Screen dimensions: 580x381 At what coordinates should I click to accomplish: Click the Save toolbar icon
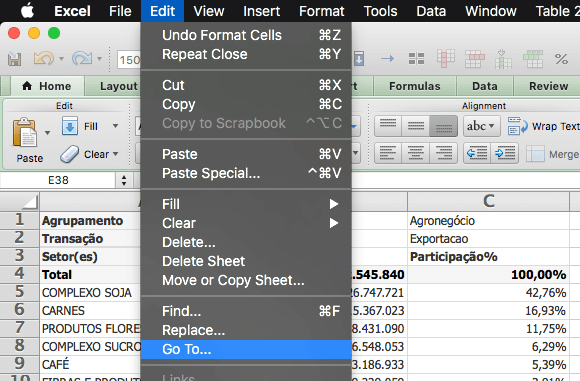click(14, 59)
